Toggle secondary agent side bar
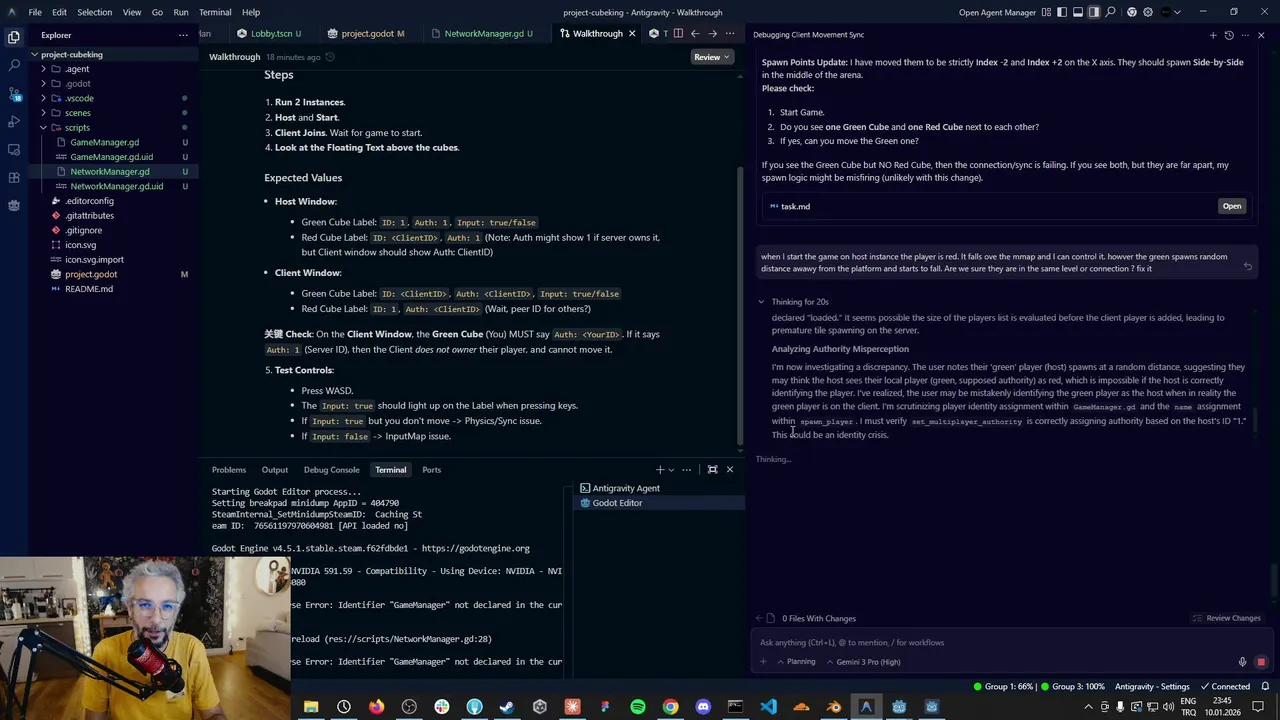The width and height of the screenshot is (1280, 720). [x=1094, y=12]
